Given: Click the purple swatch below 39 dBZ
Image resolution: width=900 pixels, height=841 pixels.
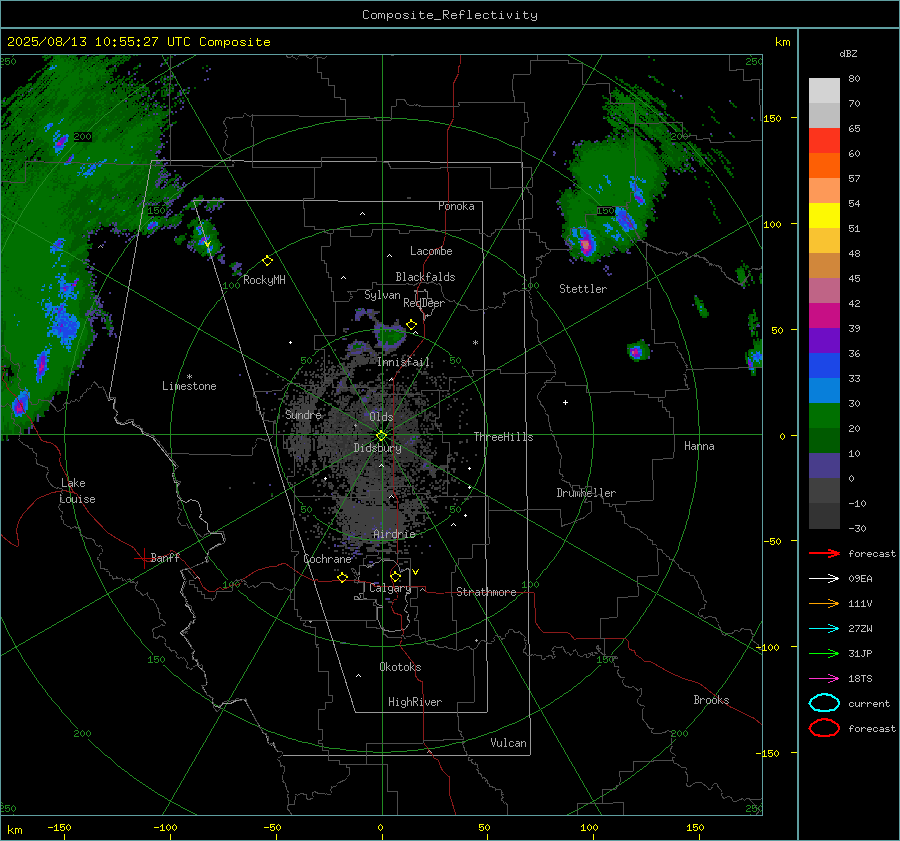Looking at the screenshot, I should (824, 340).
